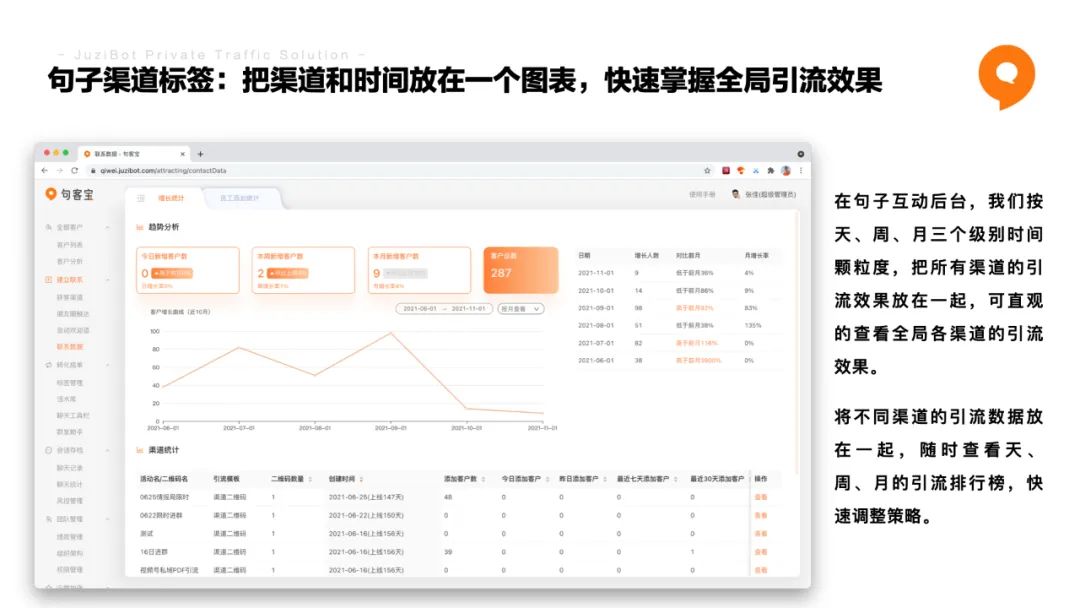Select 聊天记录 in the sidebar
The width and height of the screenshot is (1080, 608).
click(70, 468)
